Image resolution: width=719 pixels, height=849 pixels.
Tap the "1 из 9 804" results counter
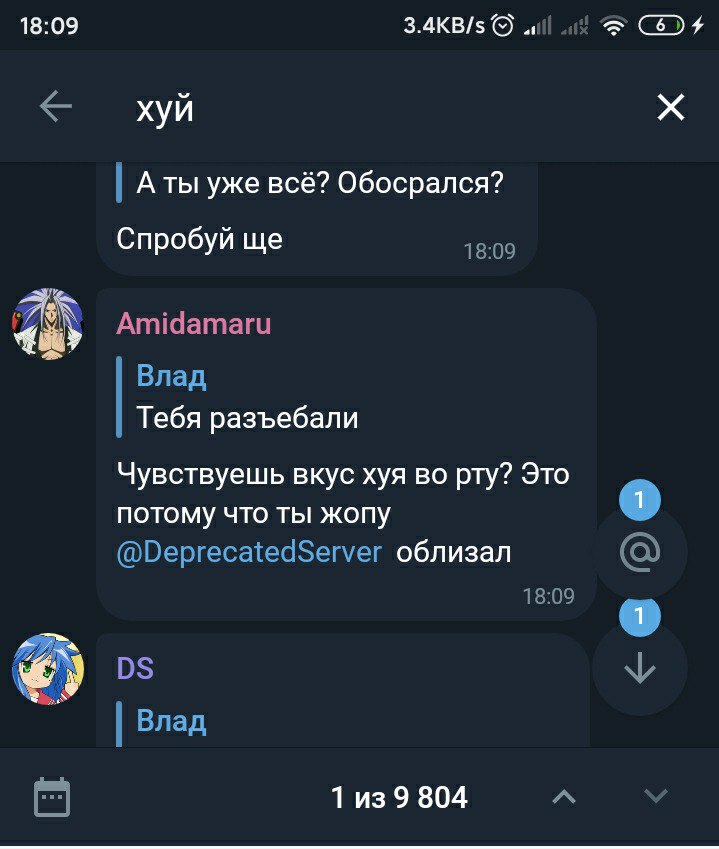click(399, 797)
